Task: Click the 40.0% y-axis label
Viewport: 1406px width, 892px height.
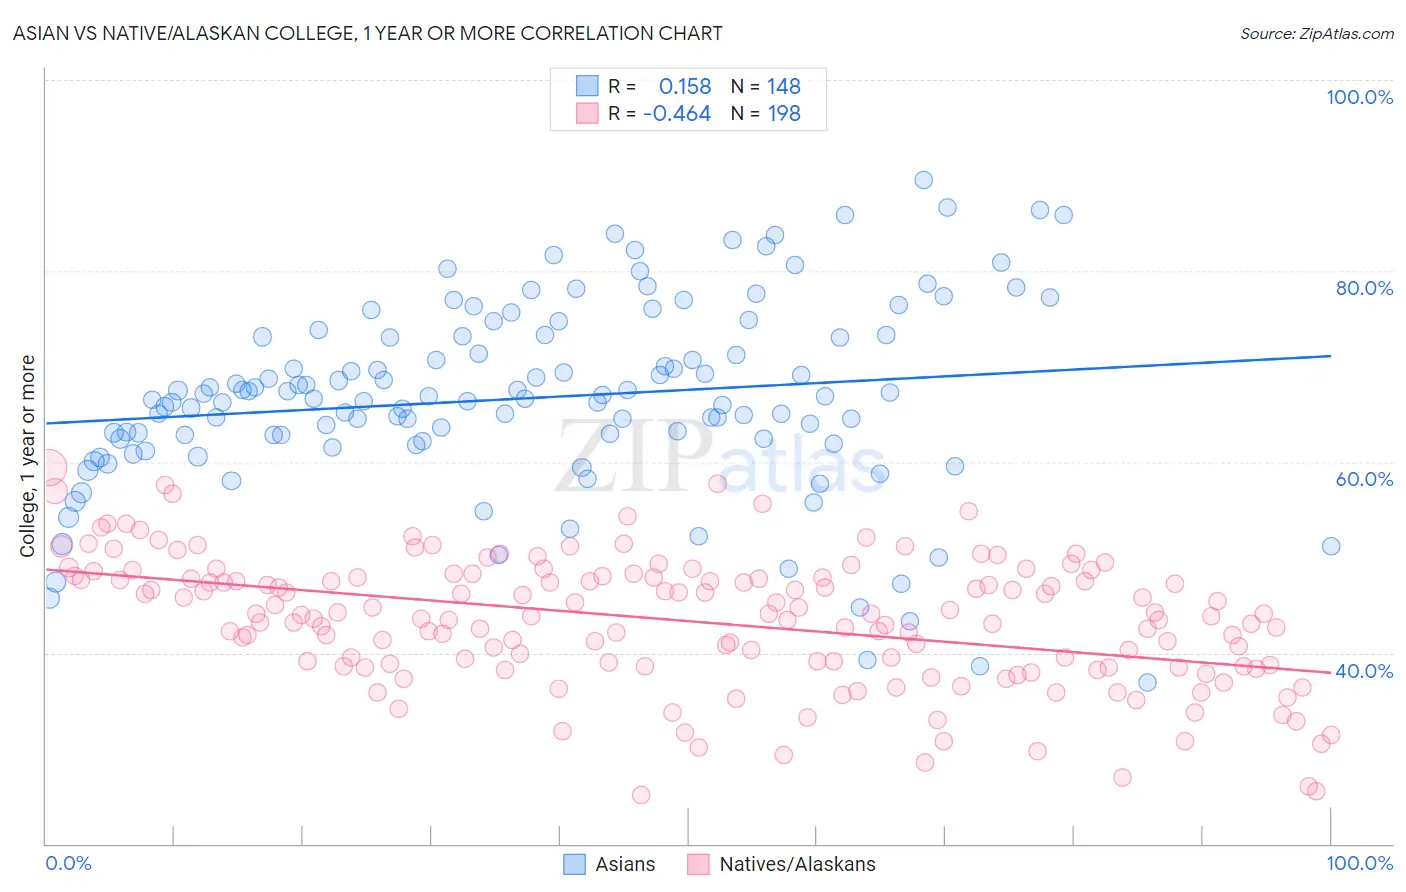Action: coord(1364,671)
